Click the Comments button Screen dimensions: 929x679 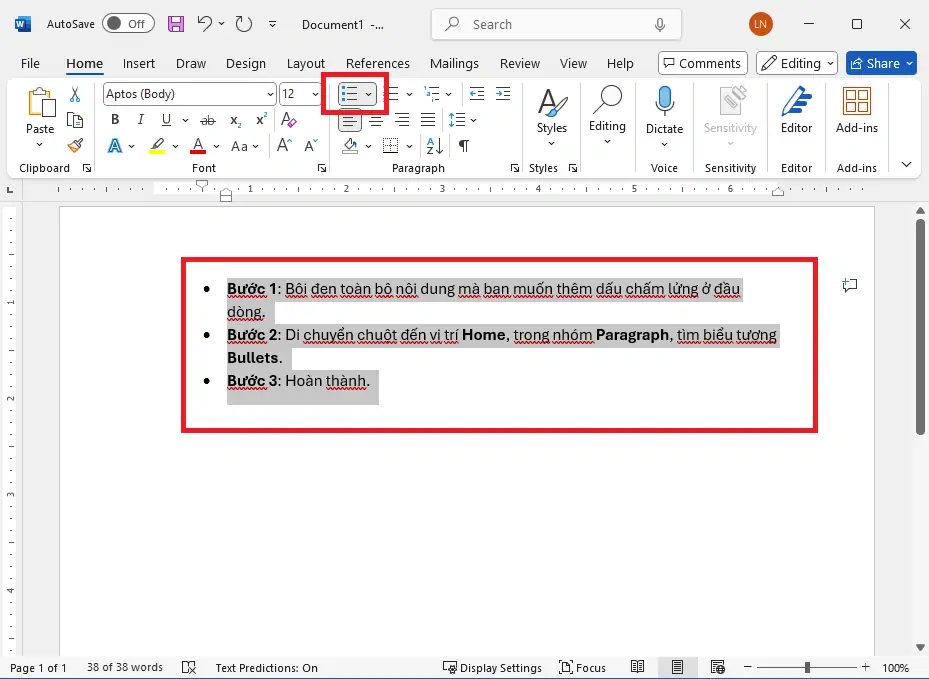pyautogui.click(x=702, y=63)
